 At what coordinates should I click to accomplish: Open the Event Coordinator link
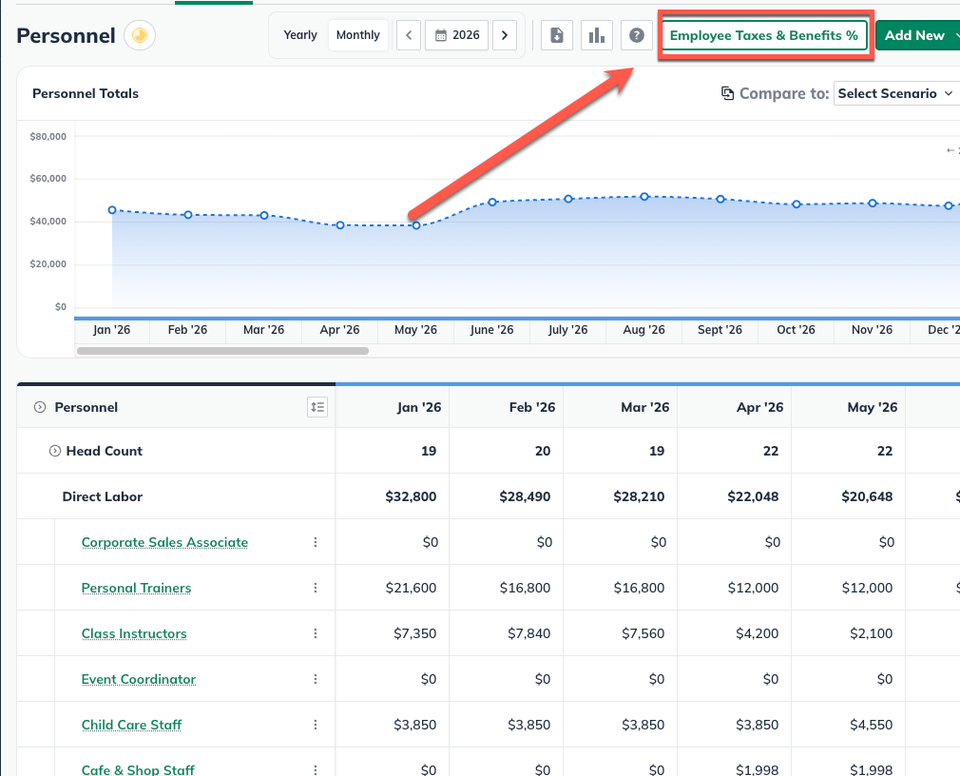[x=138, y=679]
